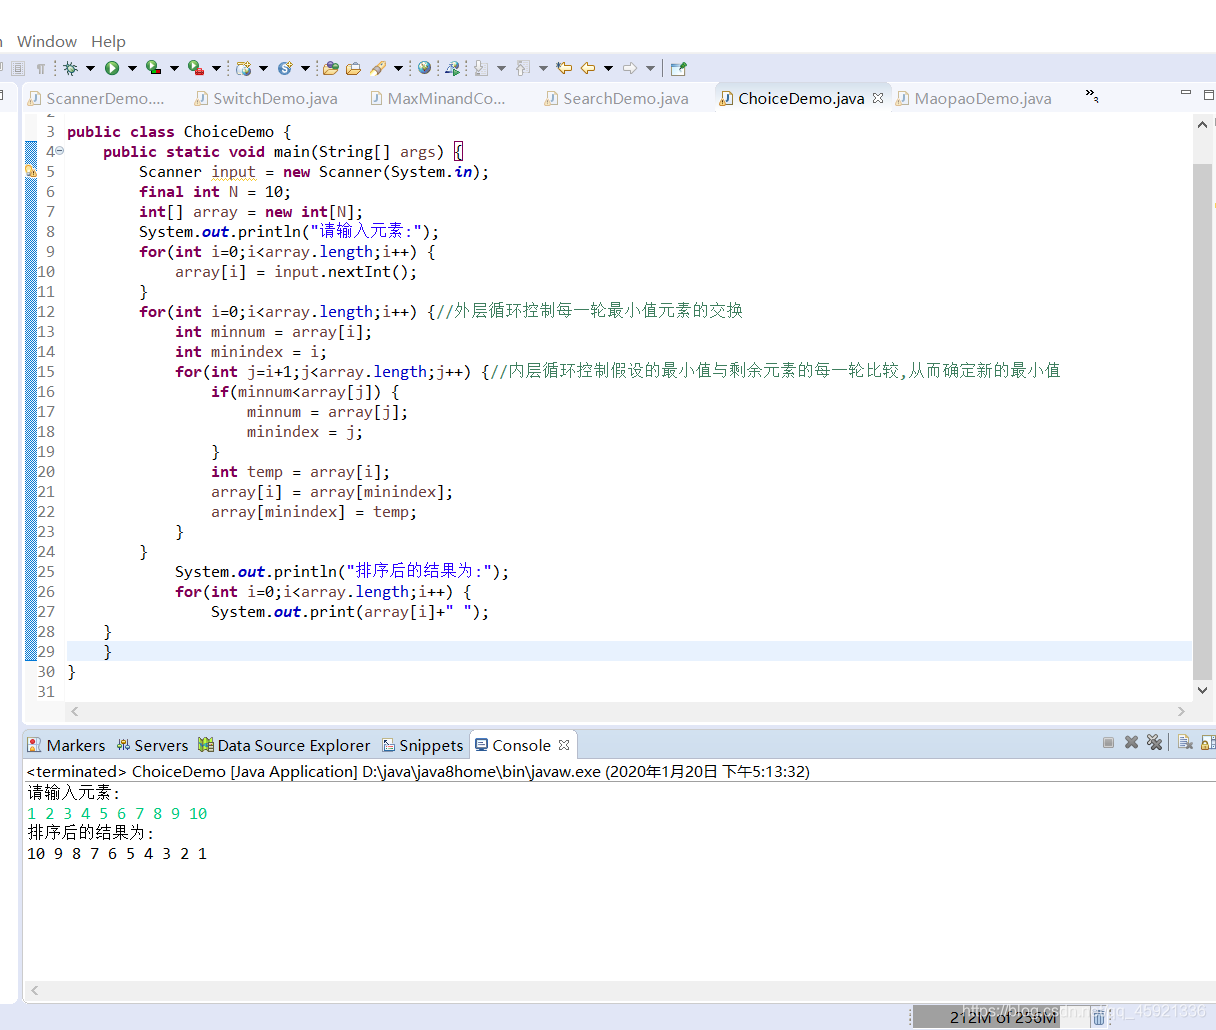Click the editor horizontal scroll right arrow

coord(1181,711)
